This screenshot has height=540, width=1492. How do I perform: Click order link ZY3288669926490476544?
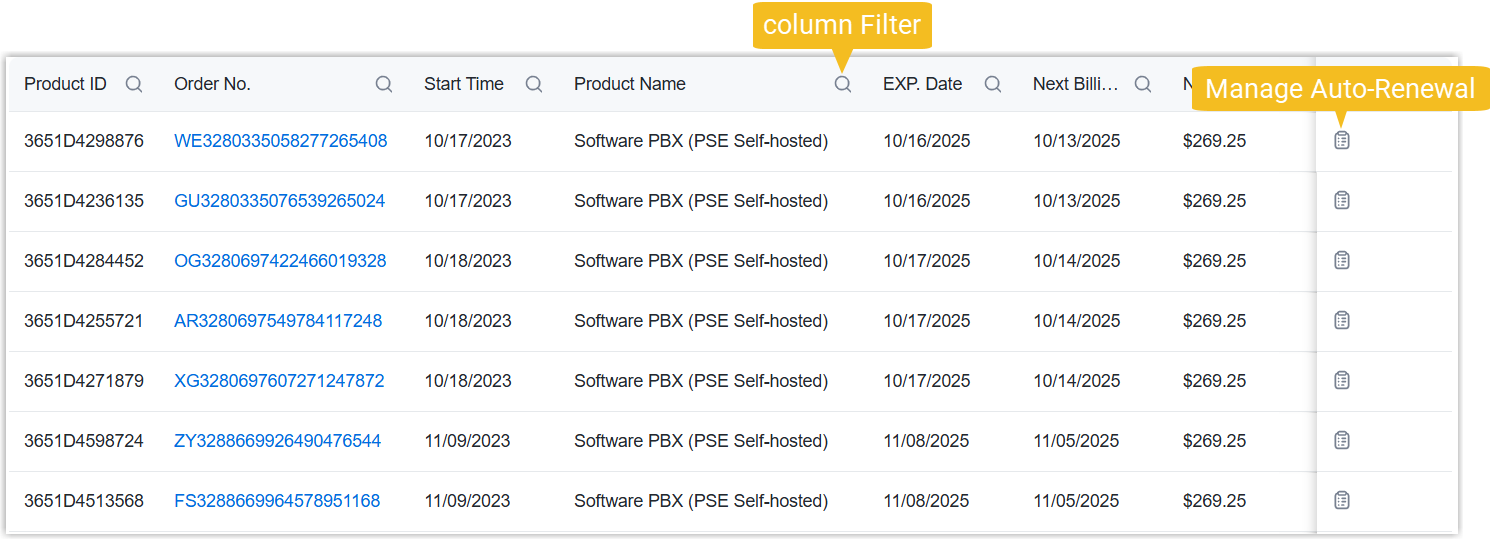coord(277,441)
